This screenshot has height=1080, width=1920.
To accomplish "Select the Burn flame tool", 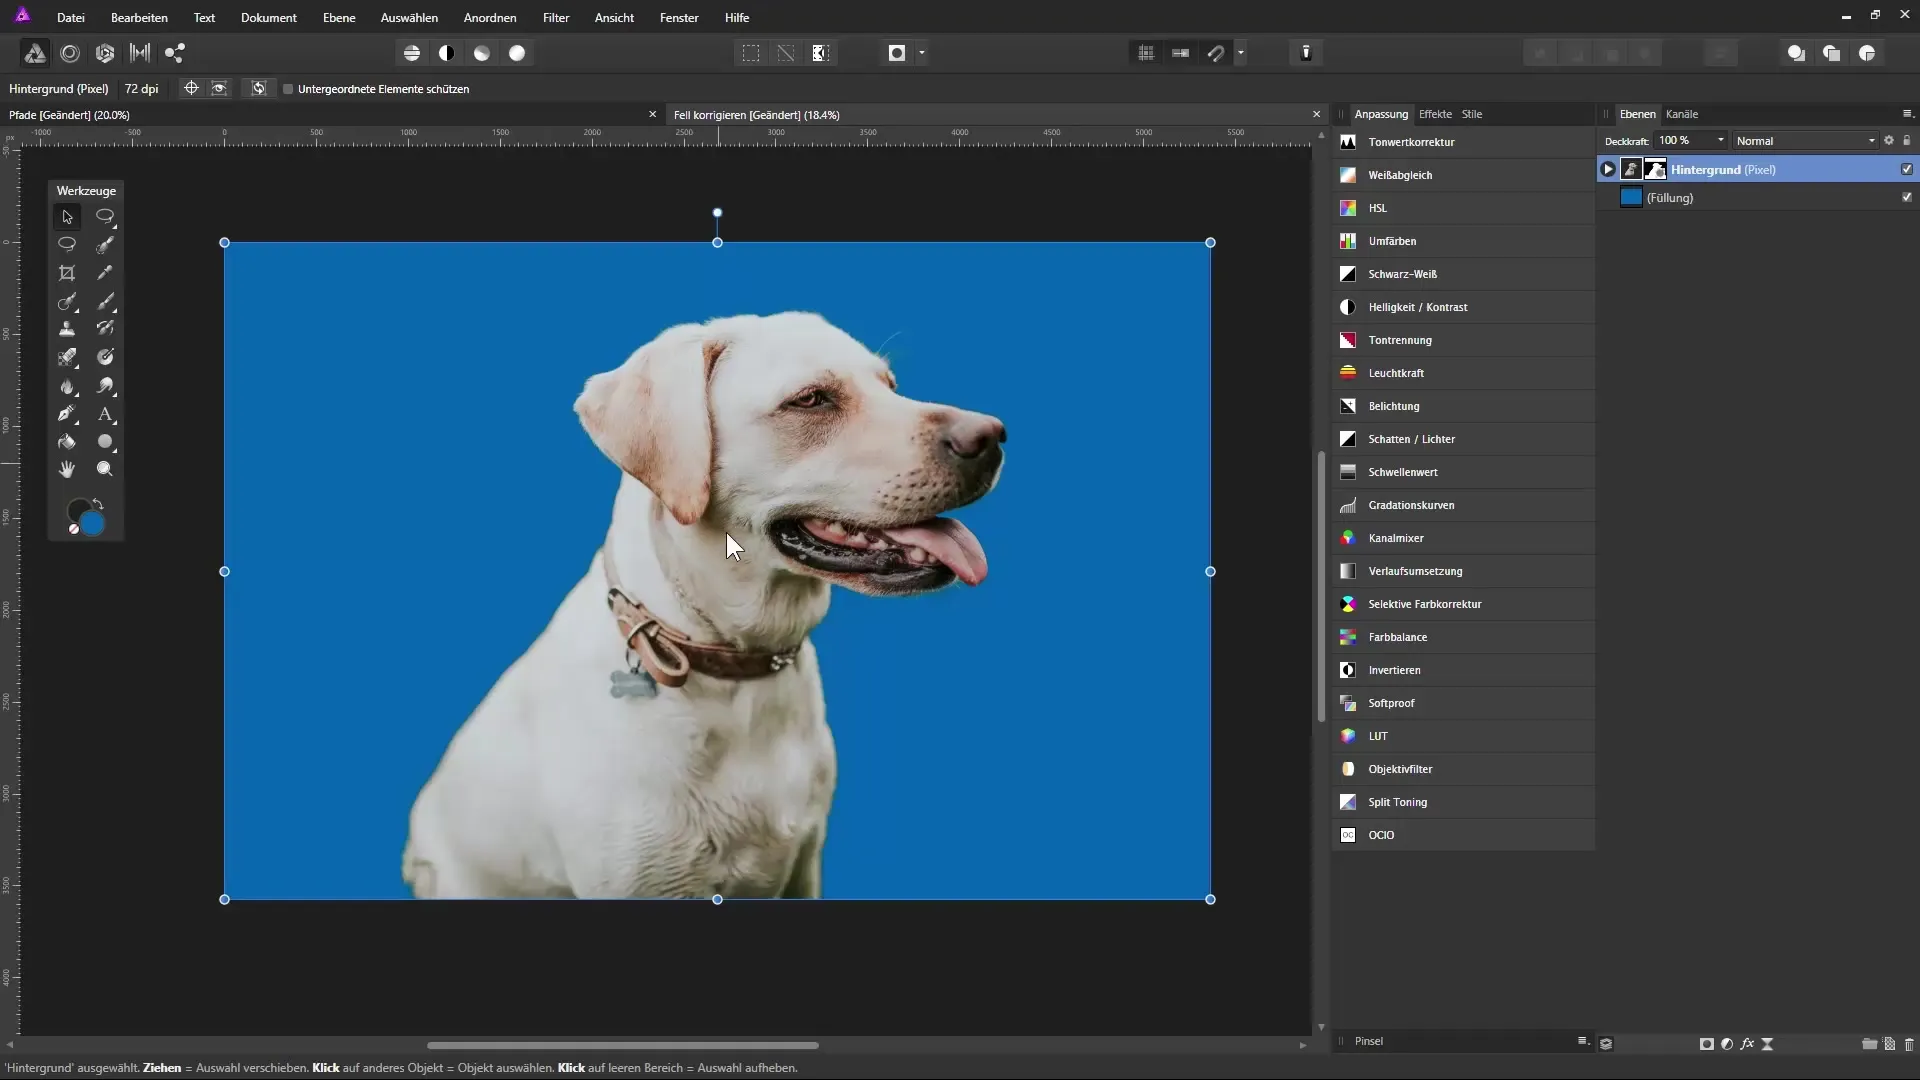I will (67, 386).
